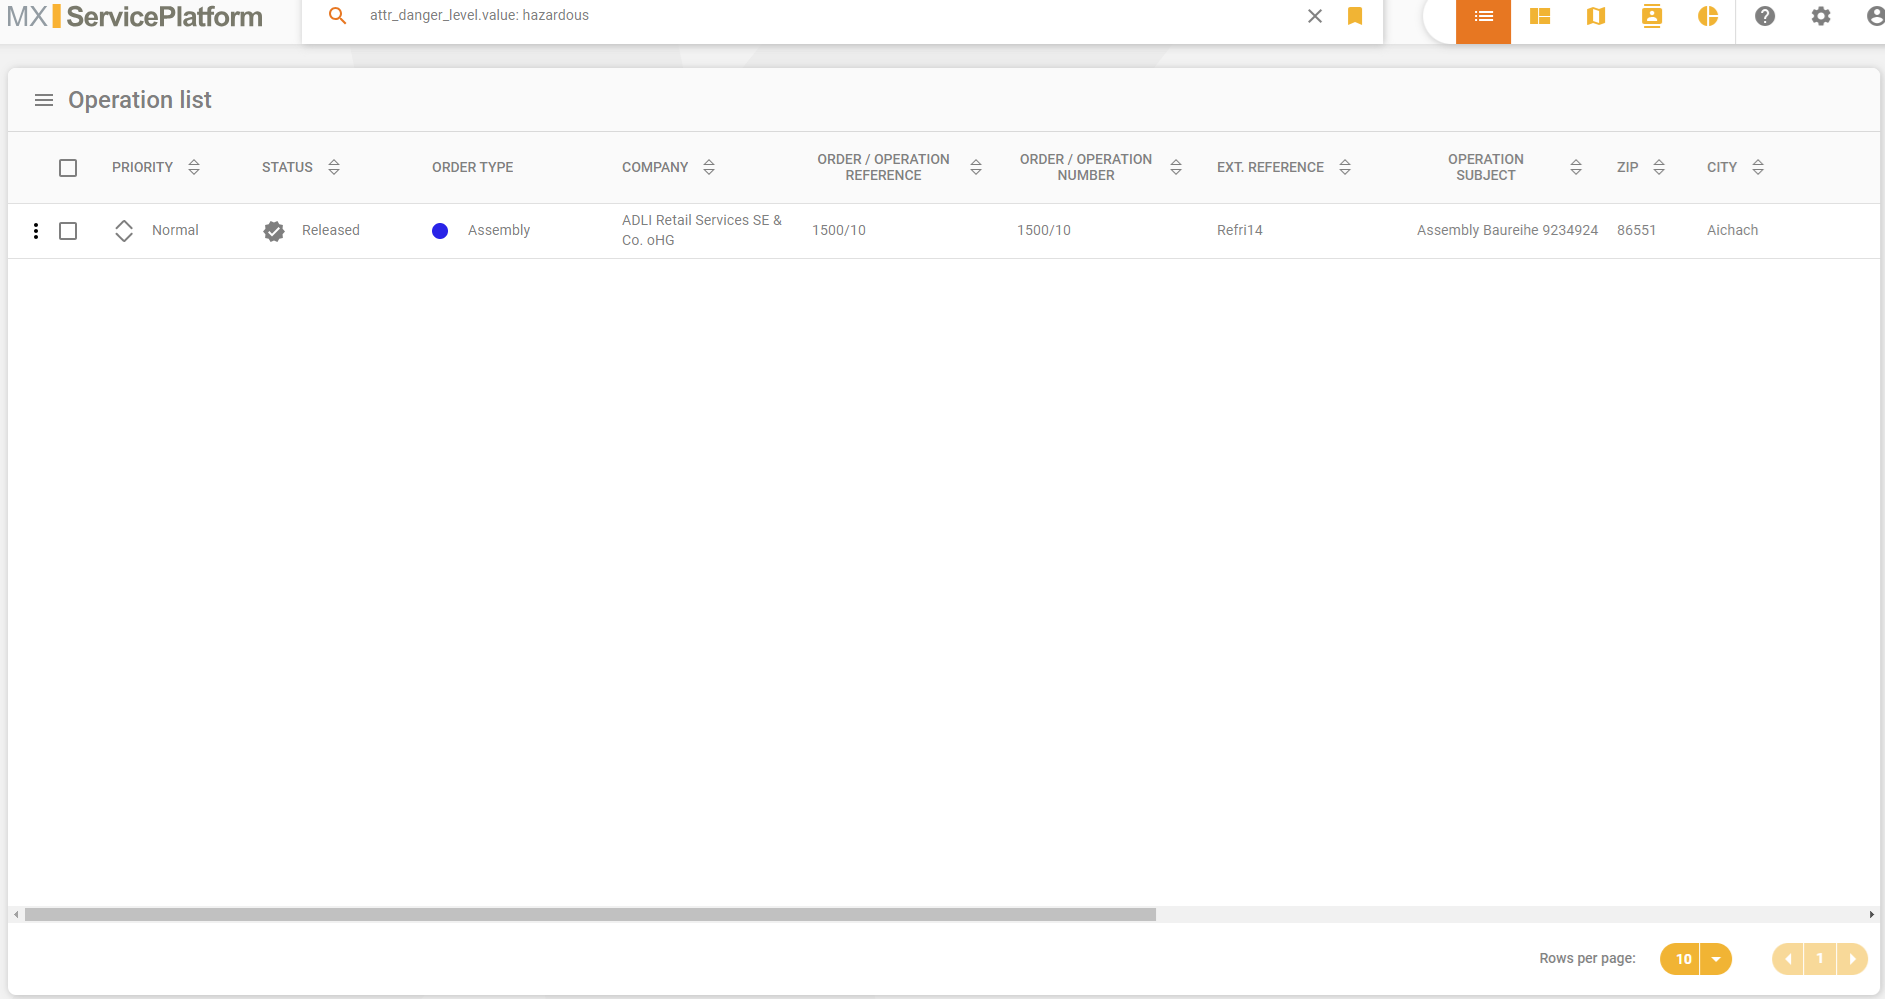1885x999 pixels.
Task: Go to next page arrow
Action: click(x=1852, y=959)
